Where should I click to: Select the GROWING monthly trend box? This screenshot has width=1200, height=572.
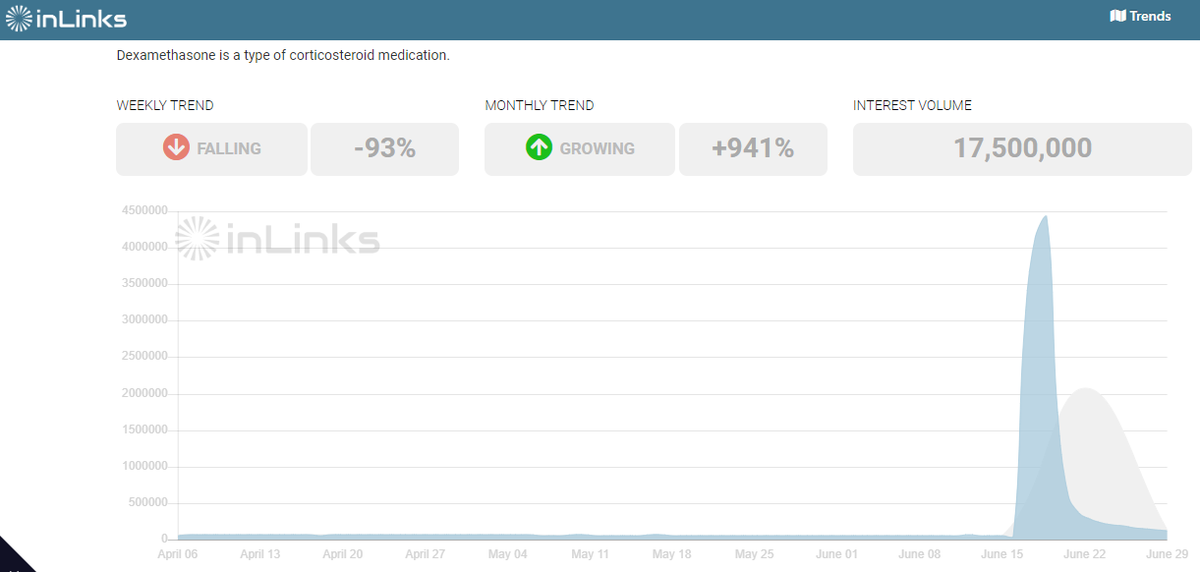580,149
